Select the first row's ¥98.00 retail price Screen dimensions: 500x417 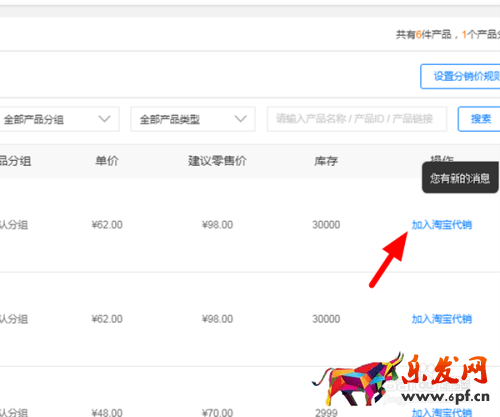pyautogui.click(x=217, y=225)
